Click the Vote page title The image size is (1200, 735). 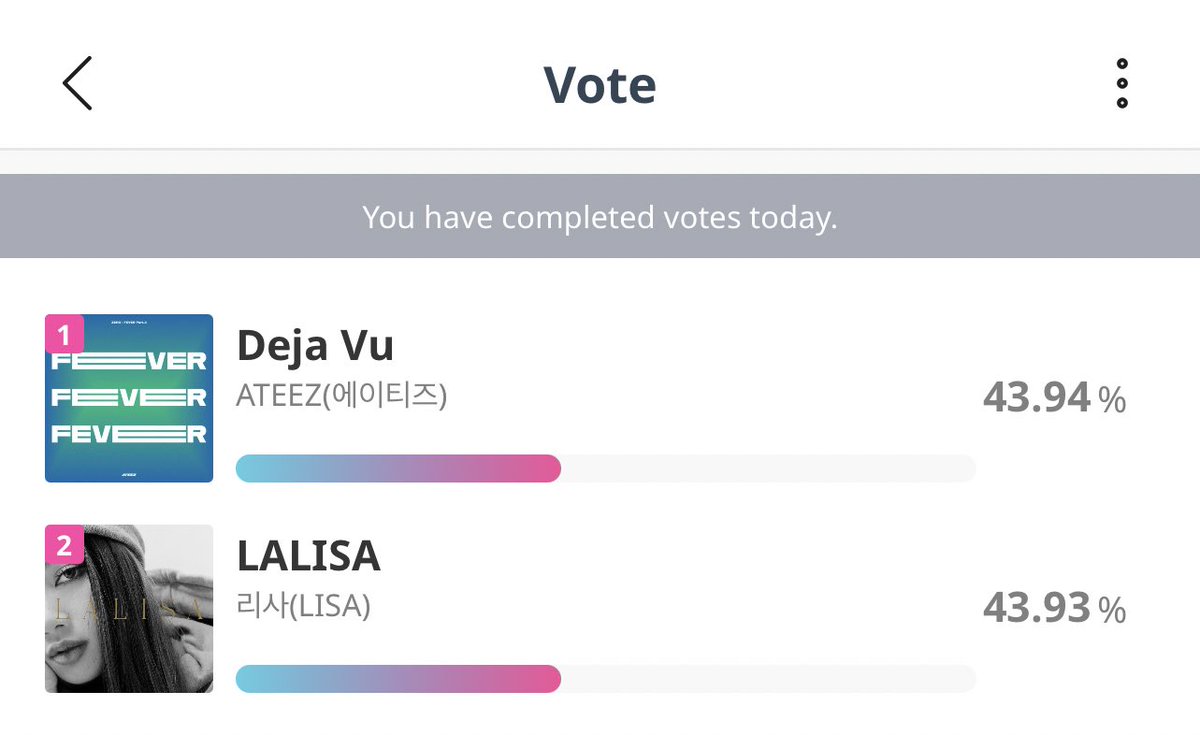[600, 84]
